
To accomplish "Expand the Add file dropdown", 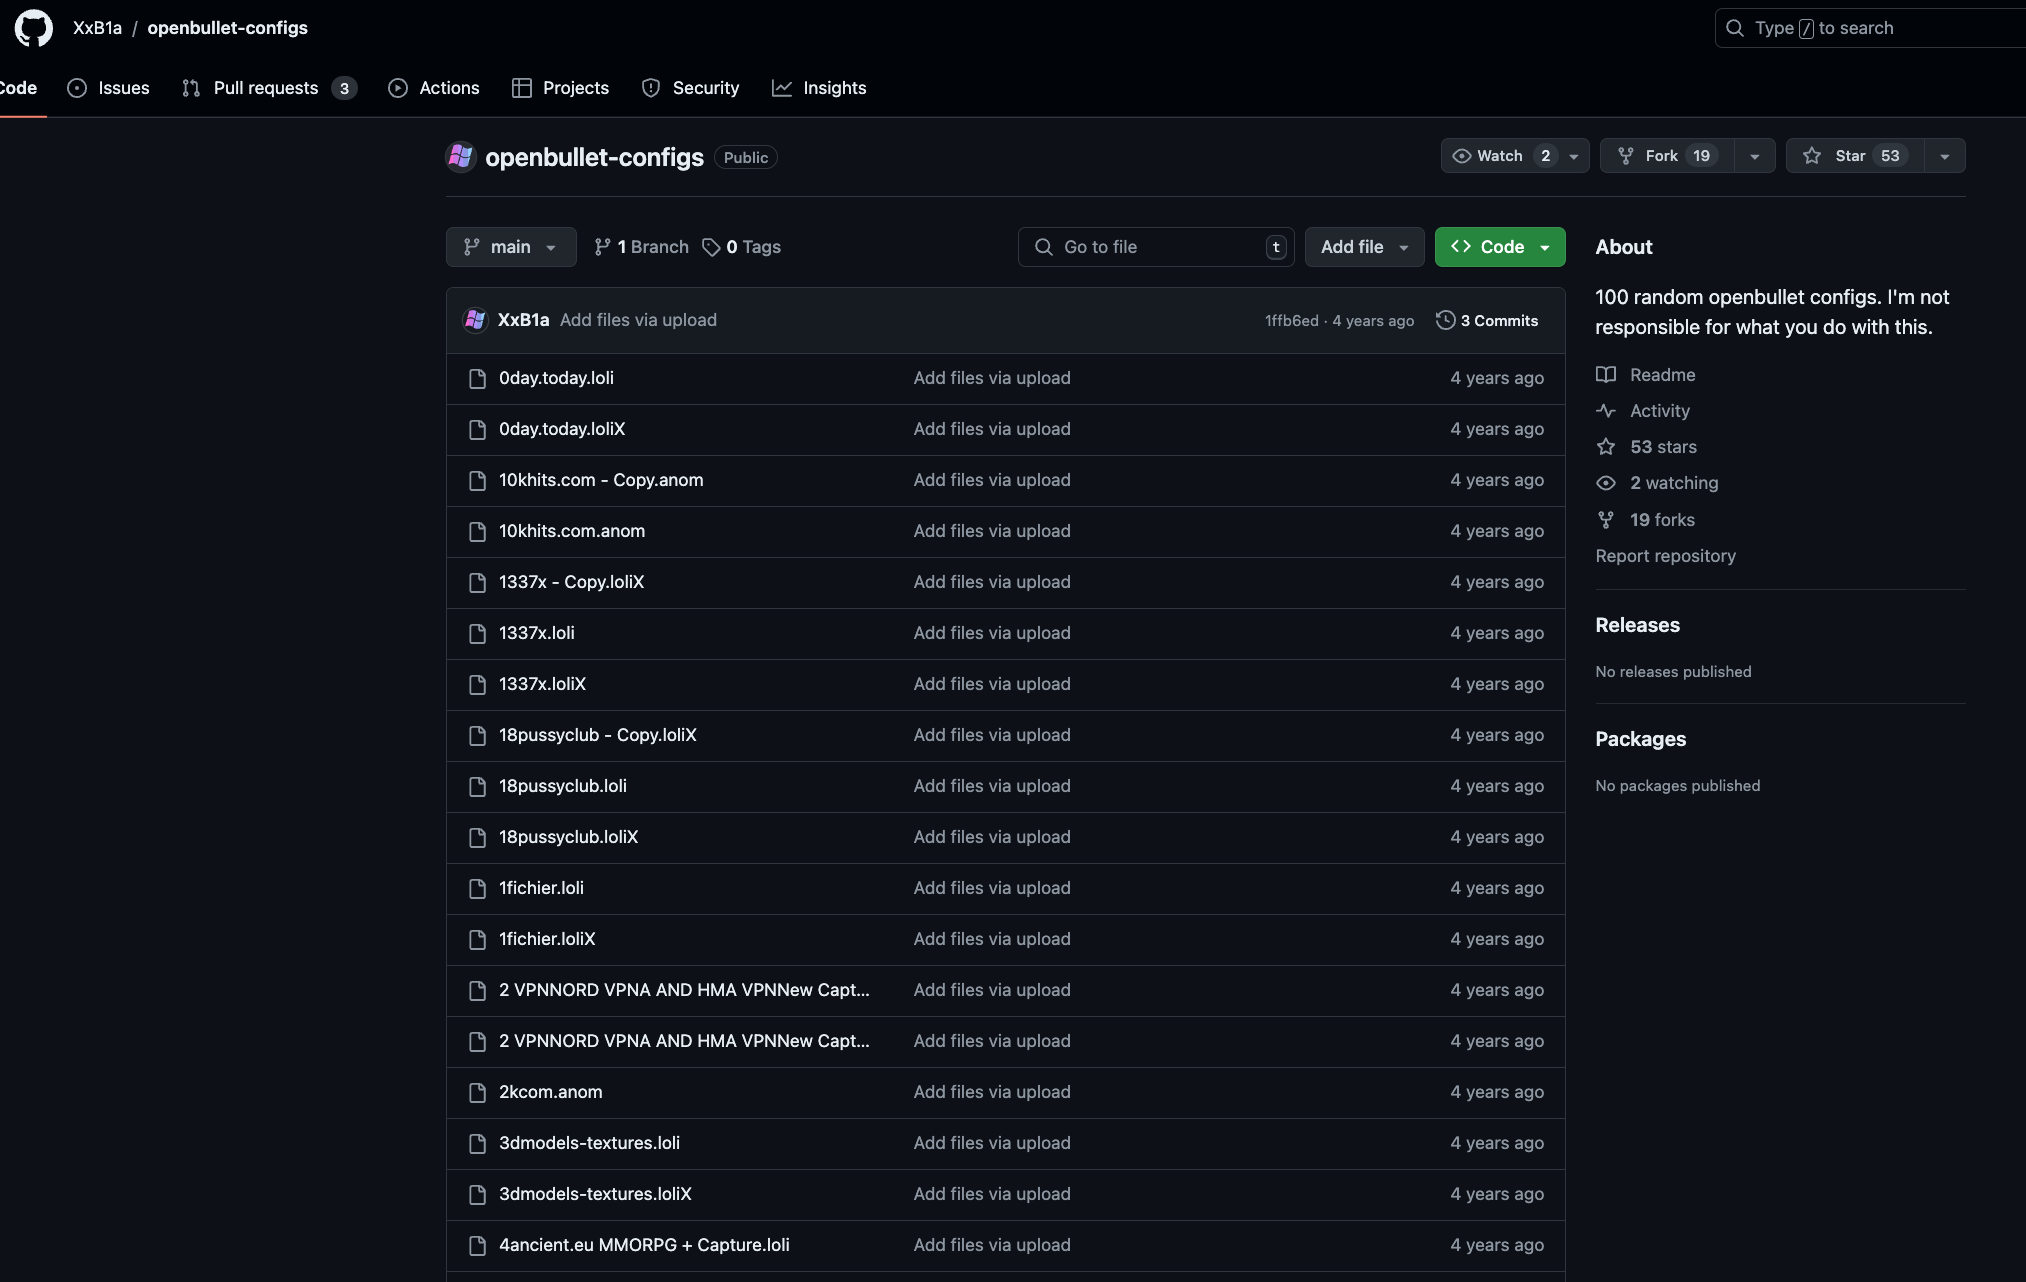I will tap(1364, 247).
